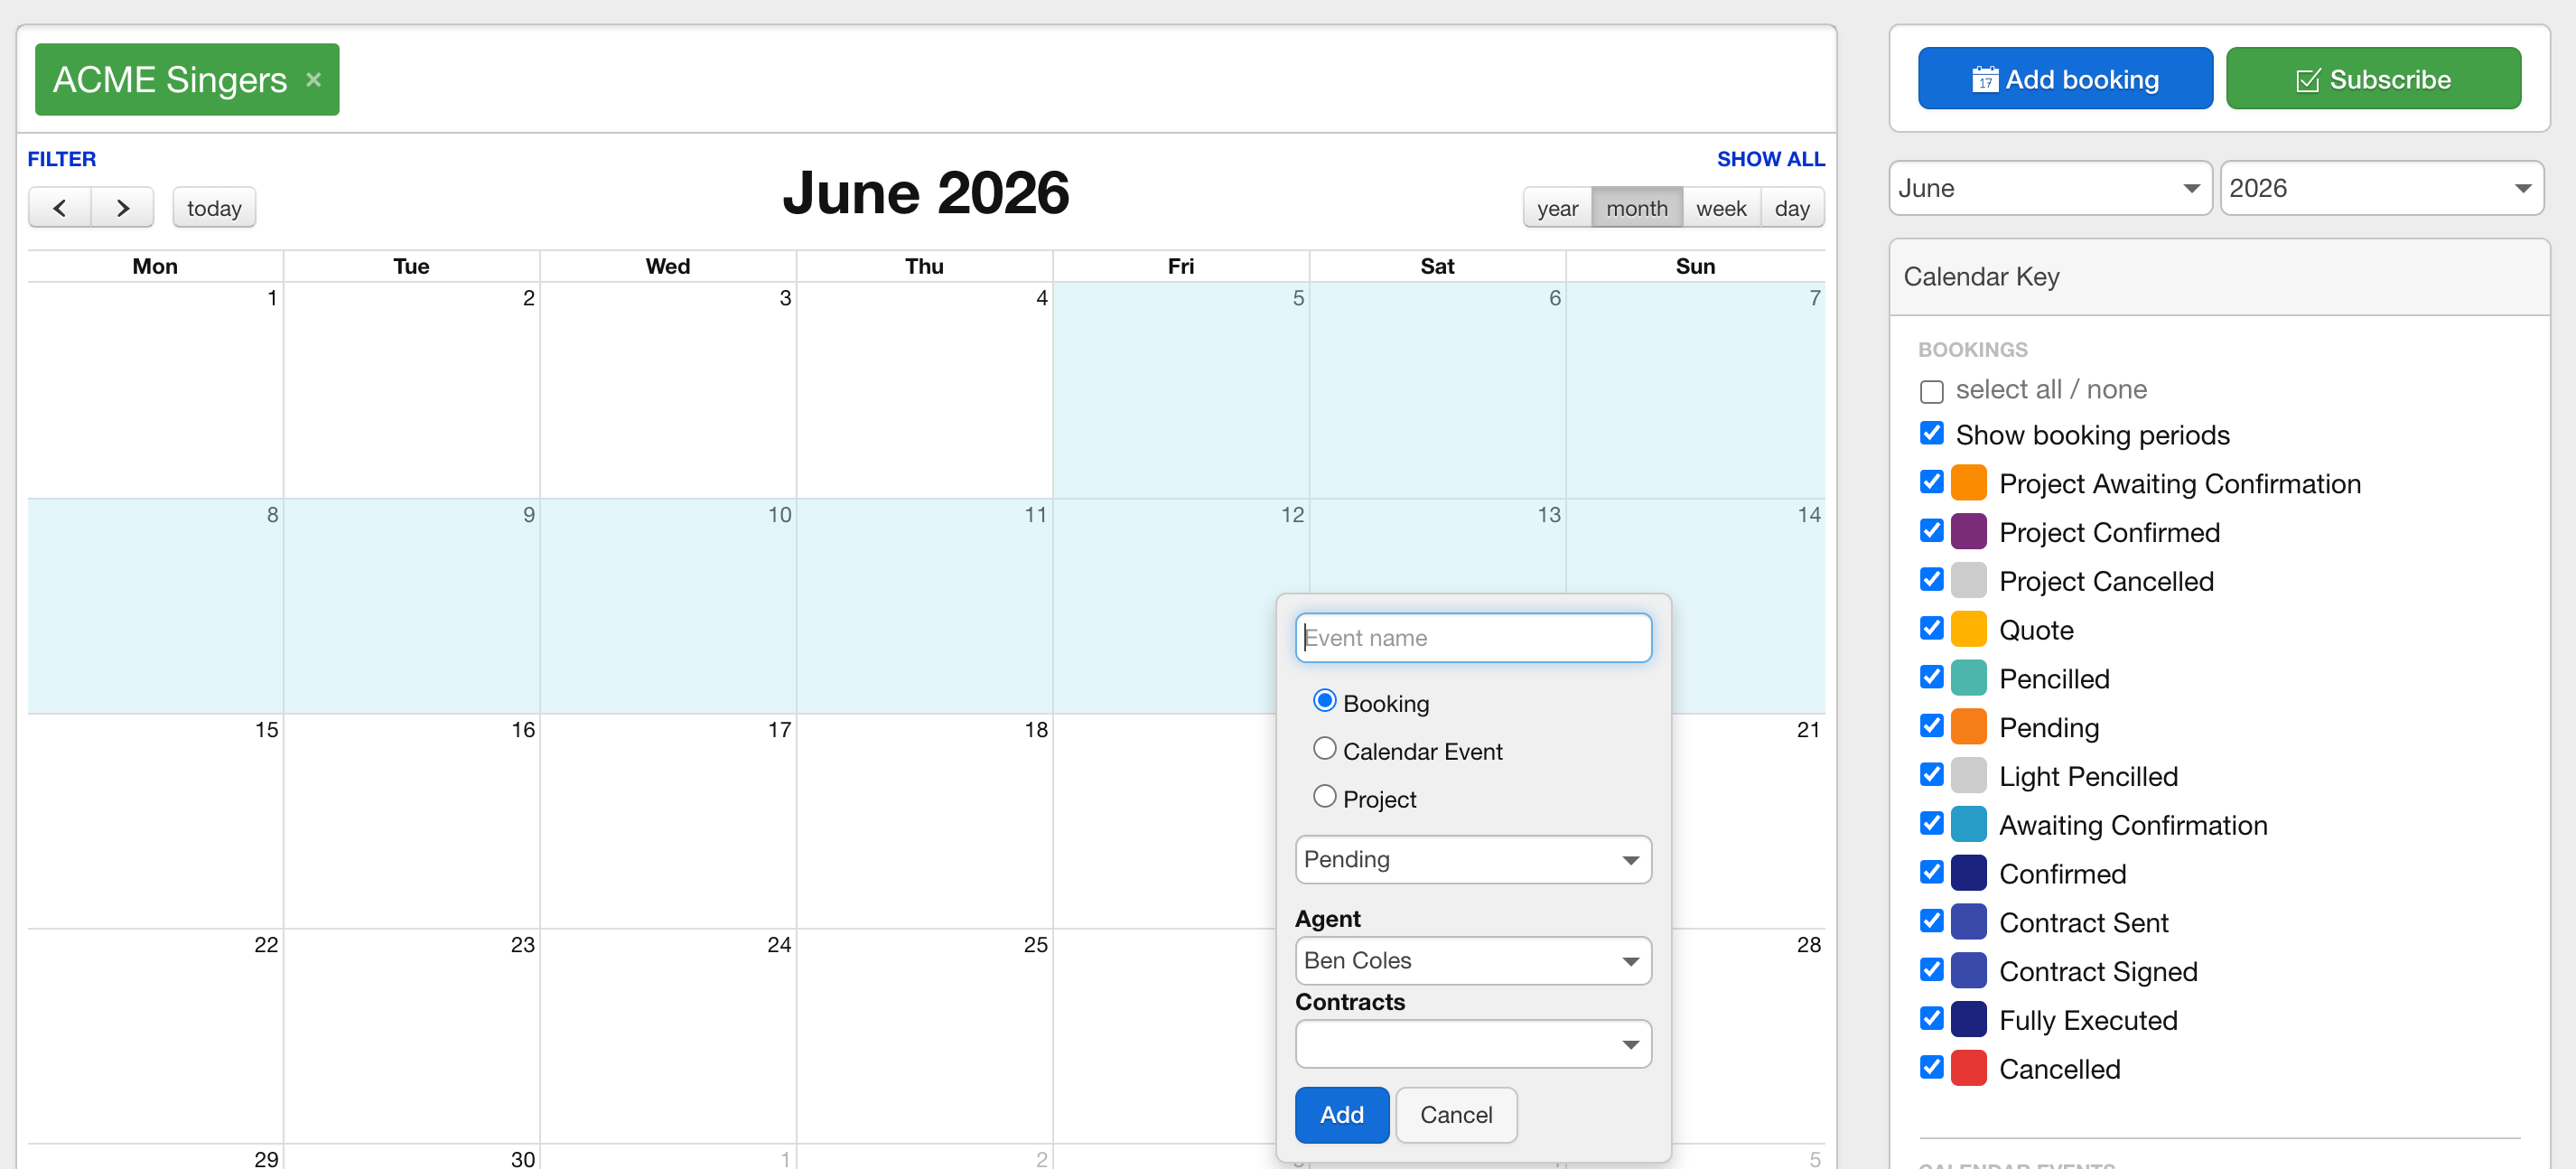The height and width of the screenshot is (1169, 2576).
Task: Switch to the year view tab
Action: [x=1559, y=207]
